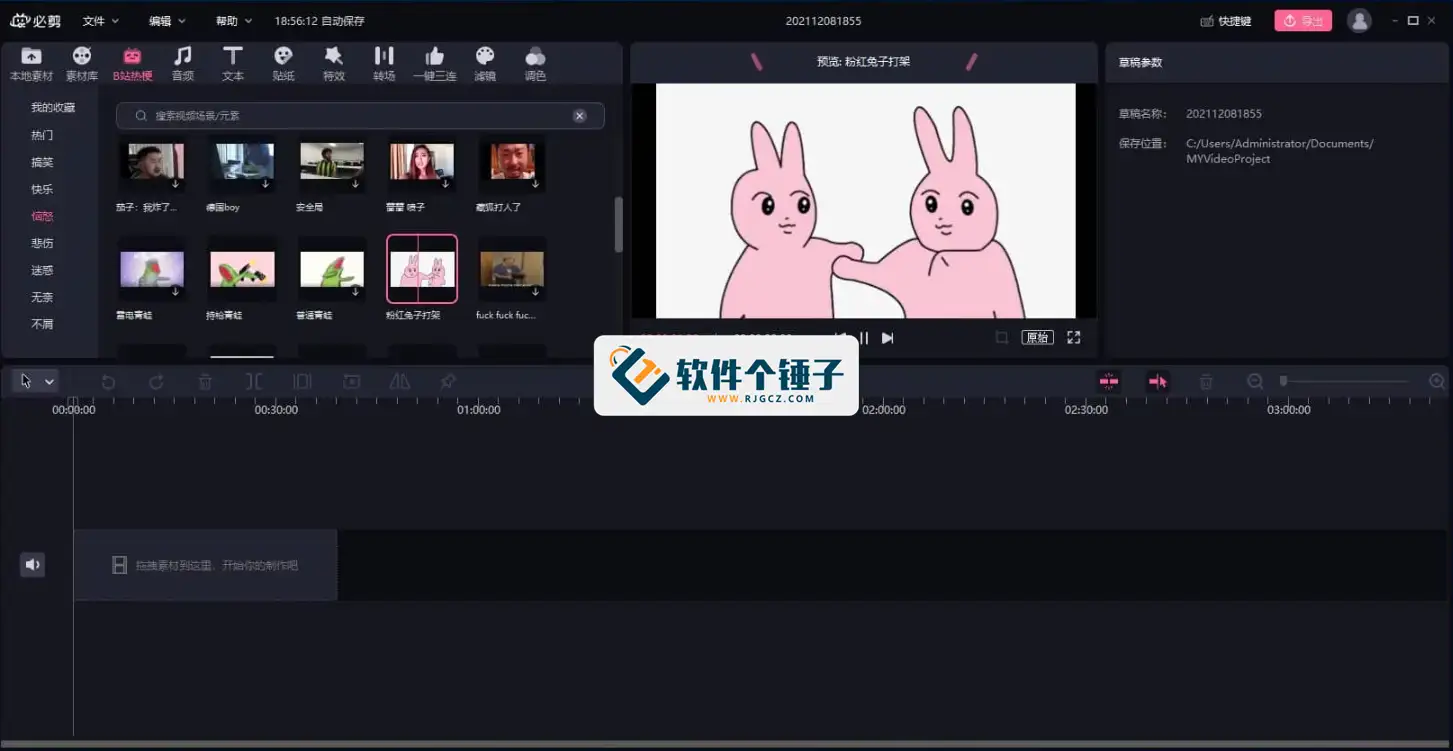This screenshot has height=751, width=1453.
Task: Open the 特效 effects panel
Action: point(333,63)
